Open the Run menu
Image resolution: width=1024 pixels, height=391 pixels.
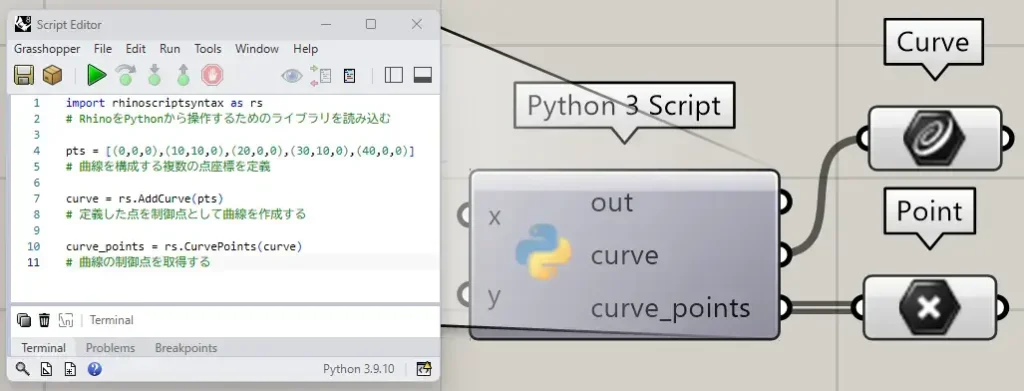pyautogui.click(x=170, y=49)
